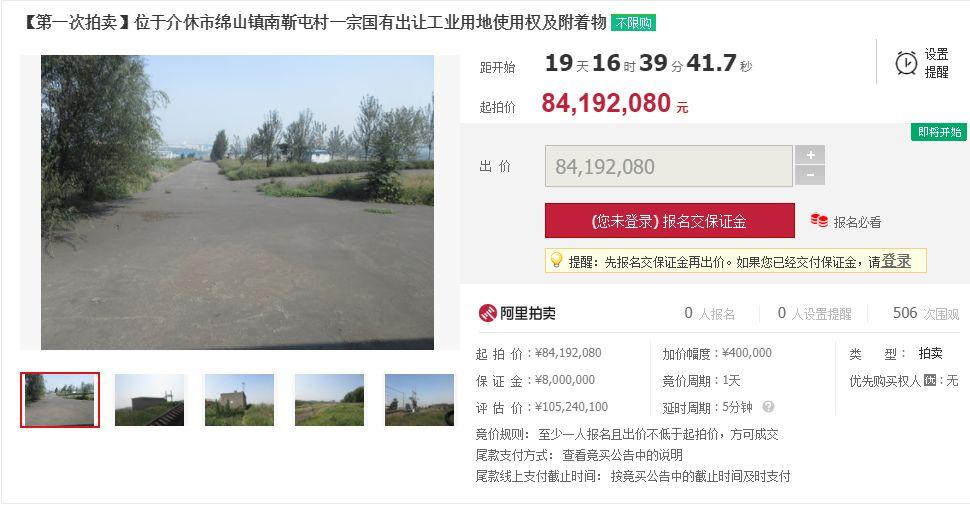Click the 优 badge icon next to 优先购买权人
970x509 pixels.
point(929,380)
